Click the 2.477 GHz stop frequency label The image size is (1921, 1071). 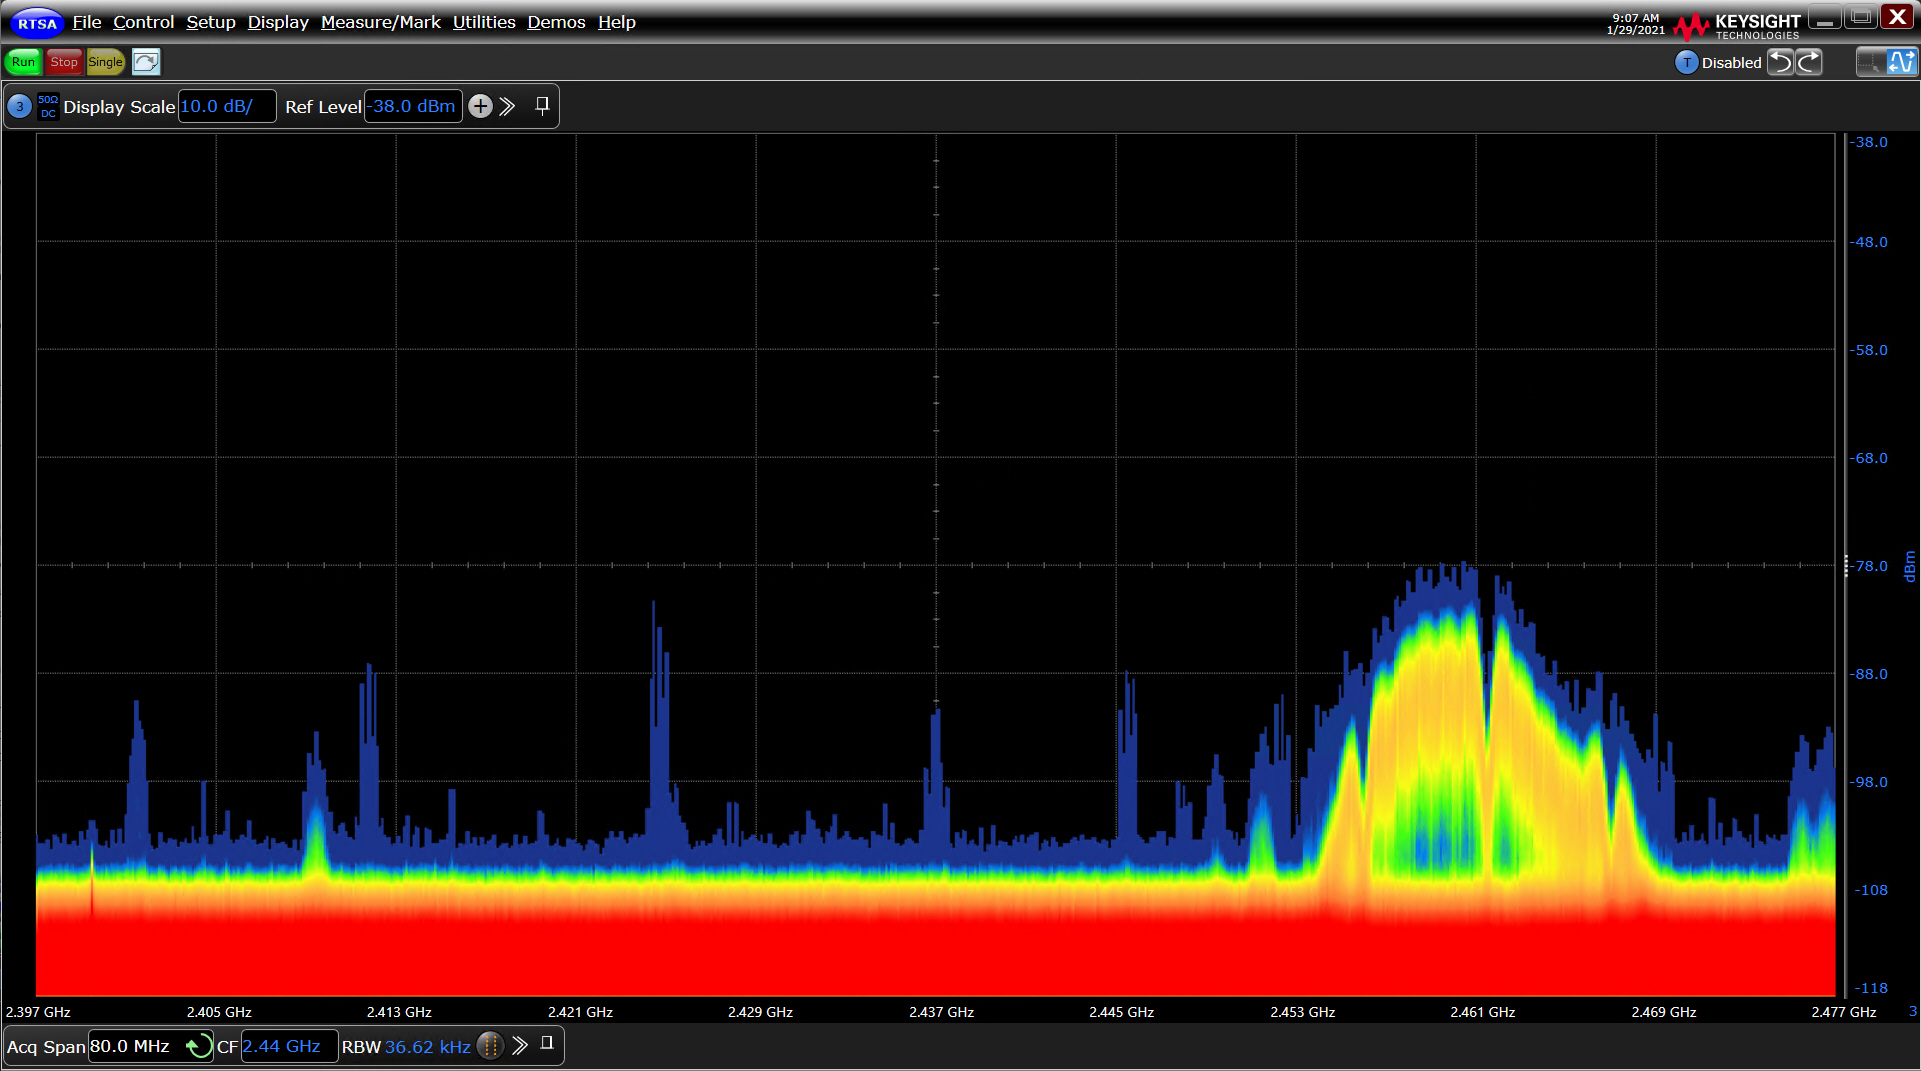pyautogui.click(x=1843, y=1012)
